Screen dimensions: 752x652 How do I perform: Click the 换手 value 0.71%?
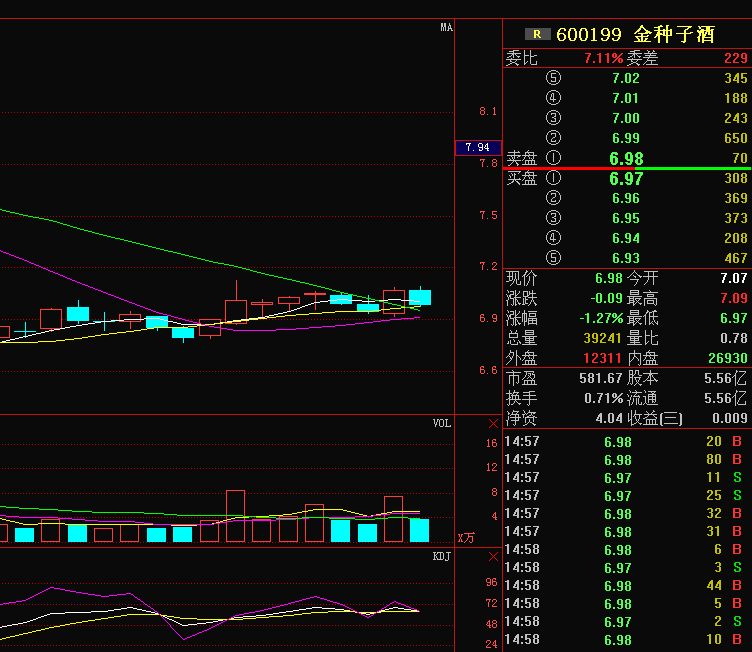point(603,398)
